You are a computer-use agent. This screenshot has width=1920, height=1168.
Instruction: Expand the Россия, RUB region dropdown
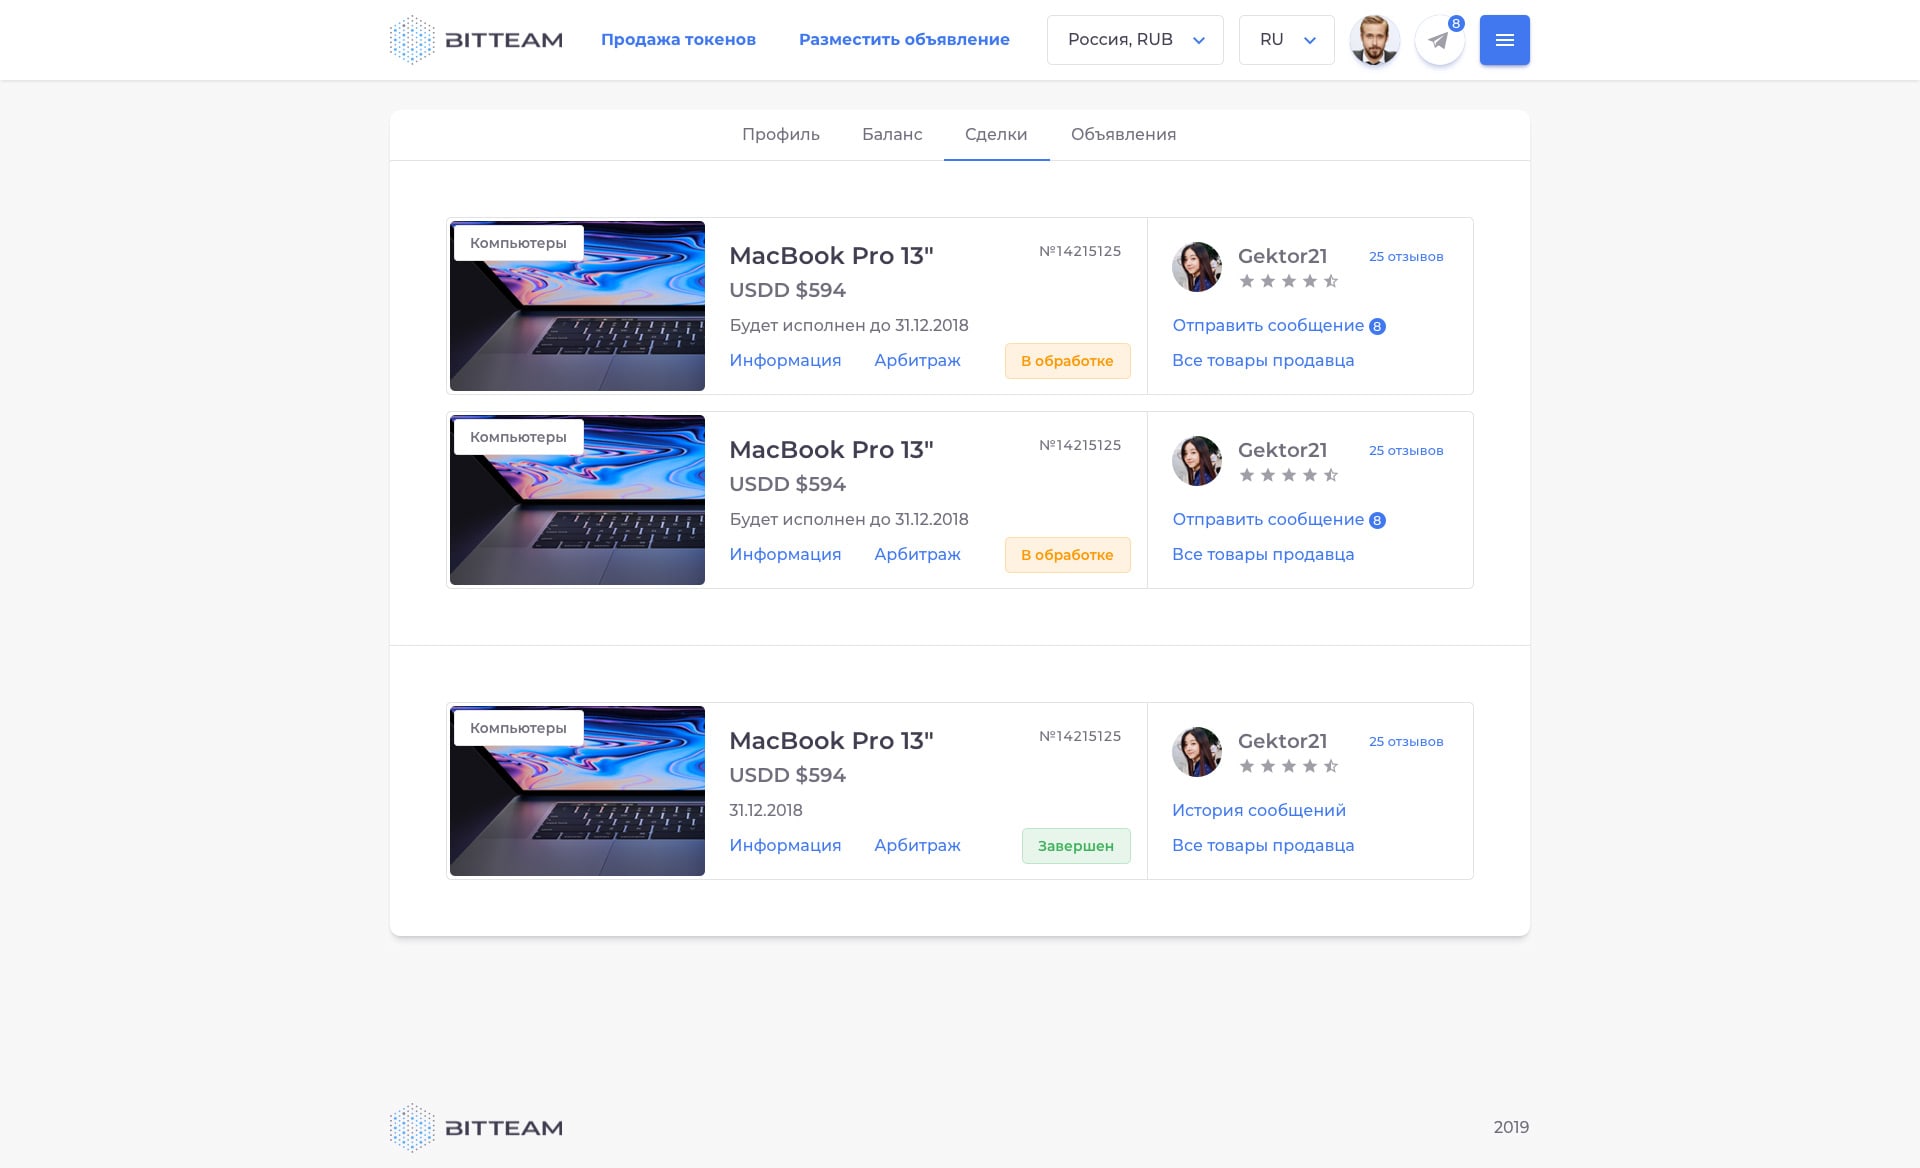coord(1134,40)
